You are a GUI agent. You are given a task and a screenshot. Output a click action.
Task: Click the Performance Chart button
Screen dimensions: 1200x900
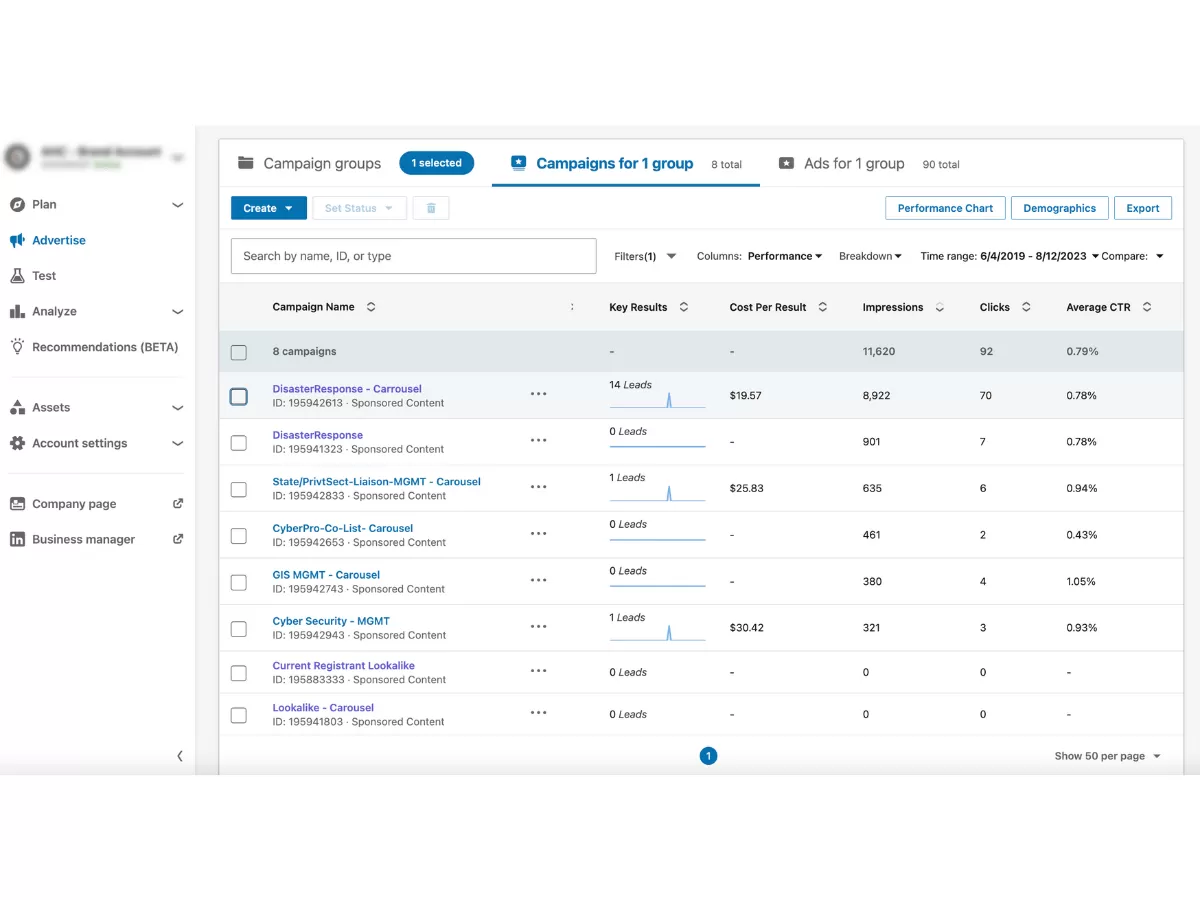tap(945, 208)
